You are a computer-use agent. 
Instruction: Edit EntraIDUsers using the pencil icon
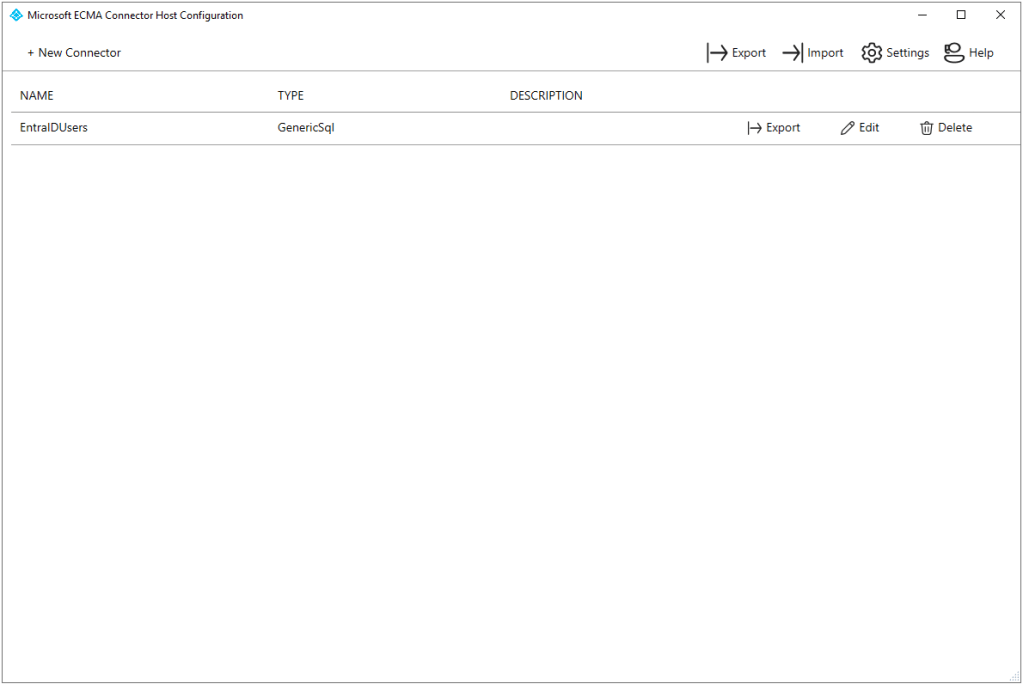[848, 128]
